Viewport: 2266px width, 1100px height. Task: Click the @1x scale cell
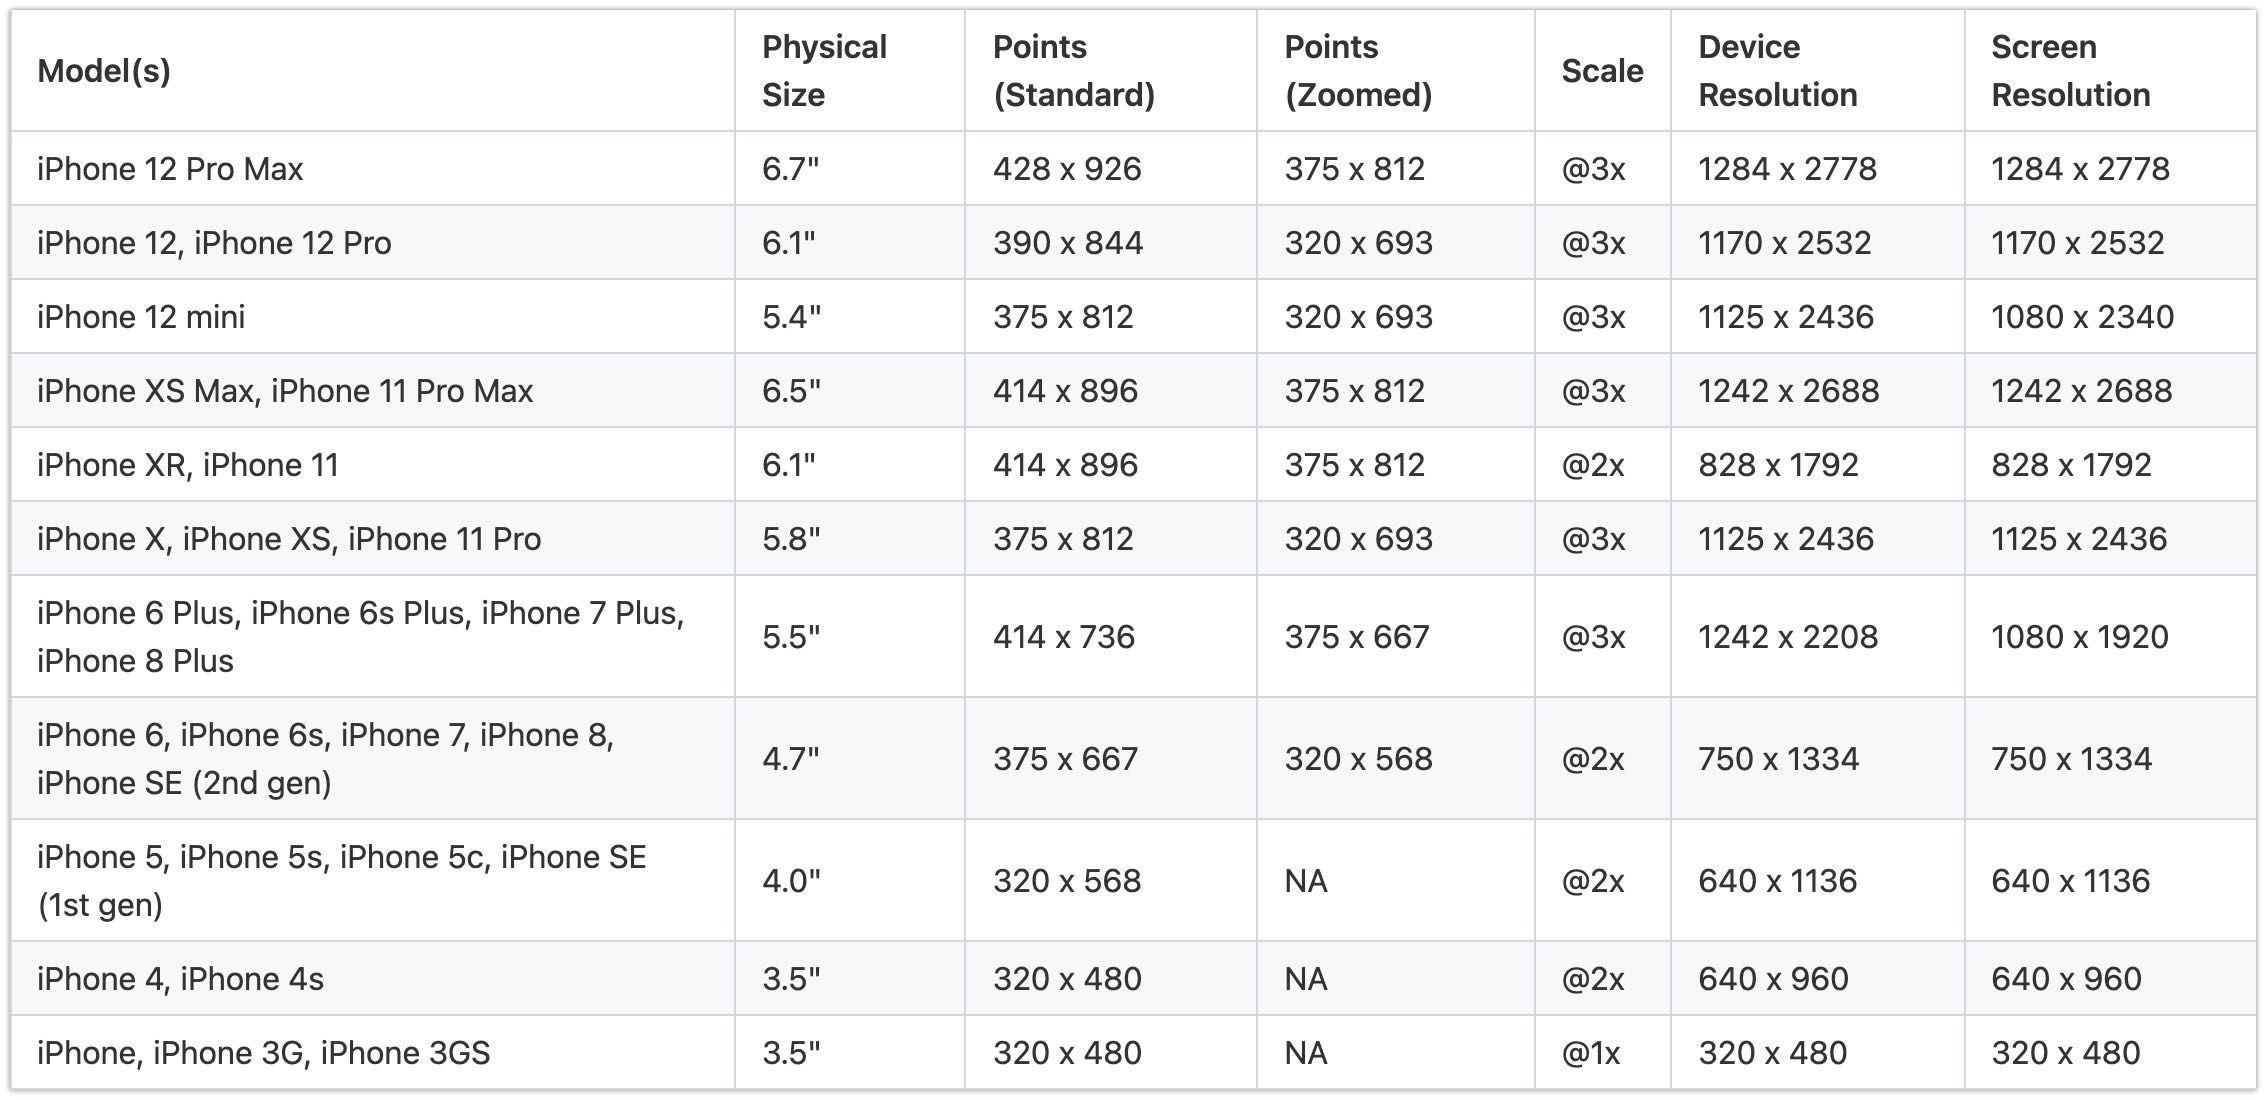point(1591,1053)
